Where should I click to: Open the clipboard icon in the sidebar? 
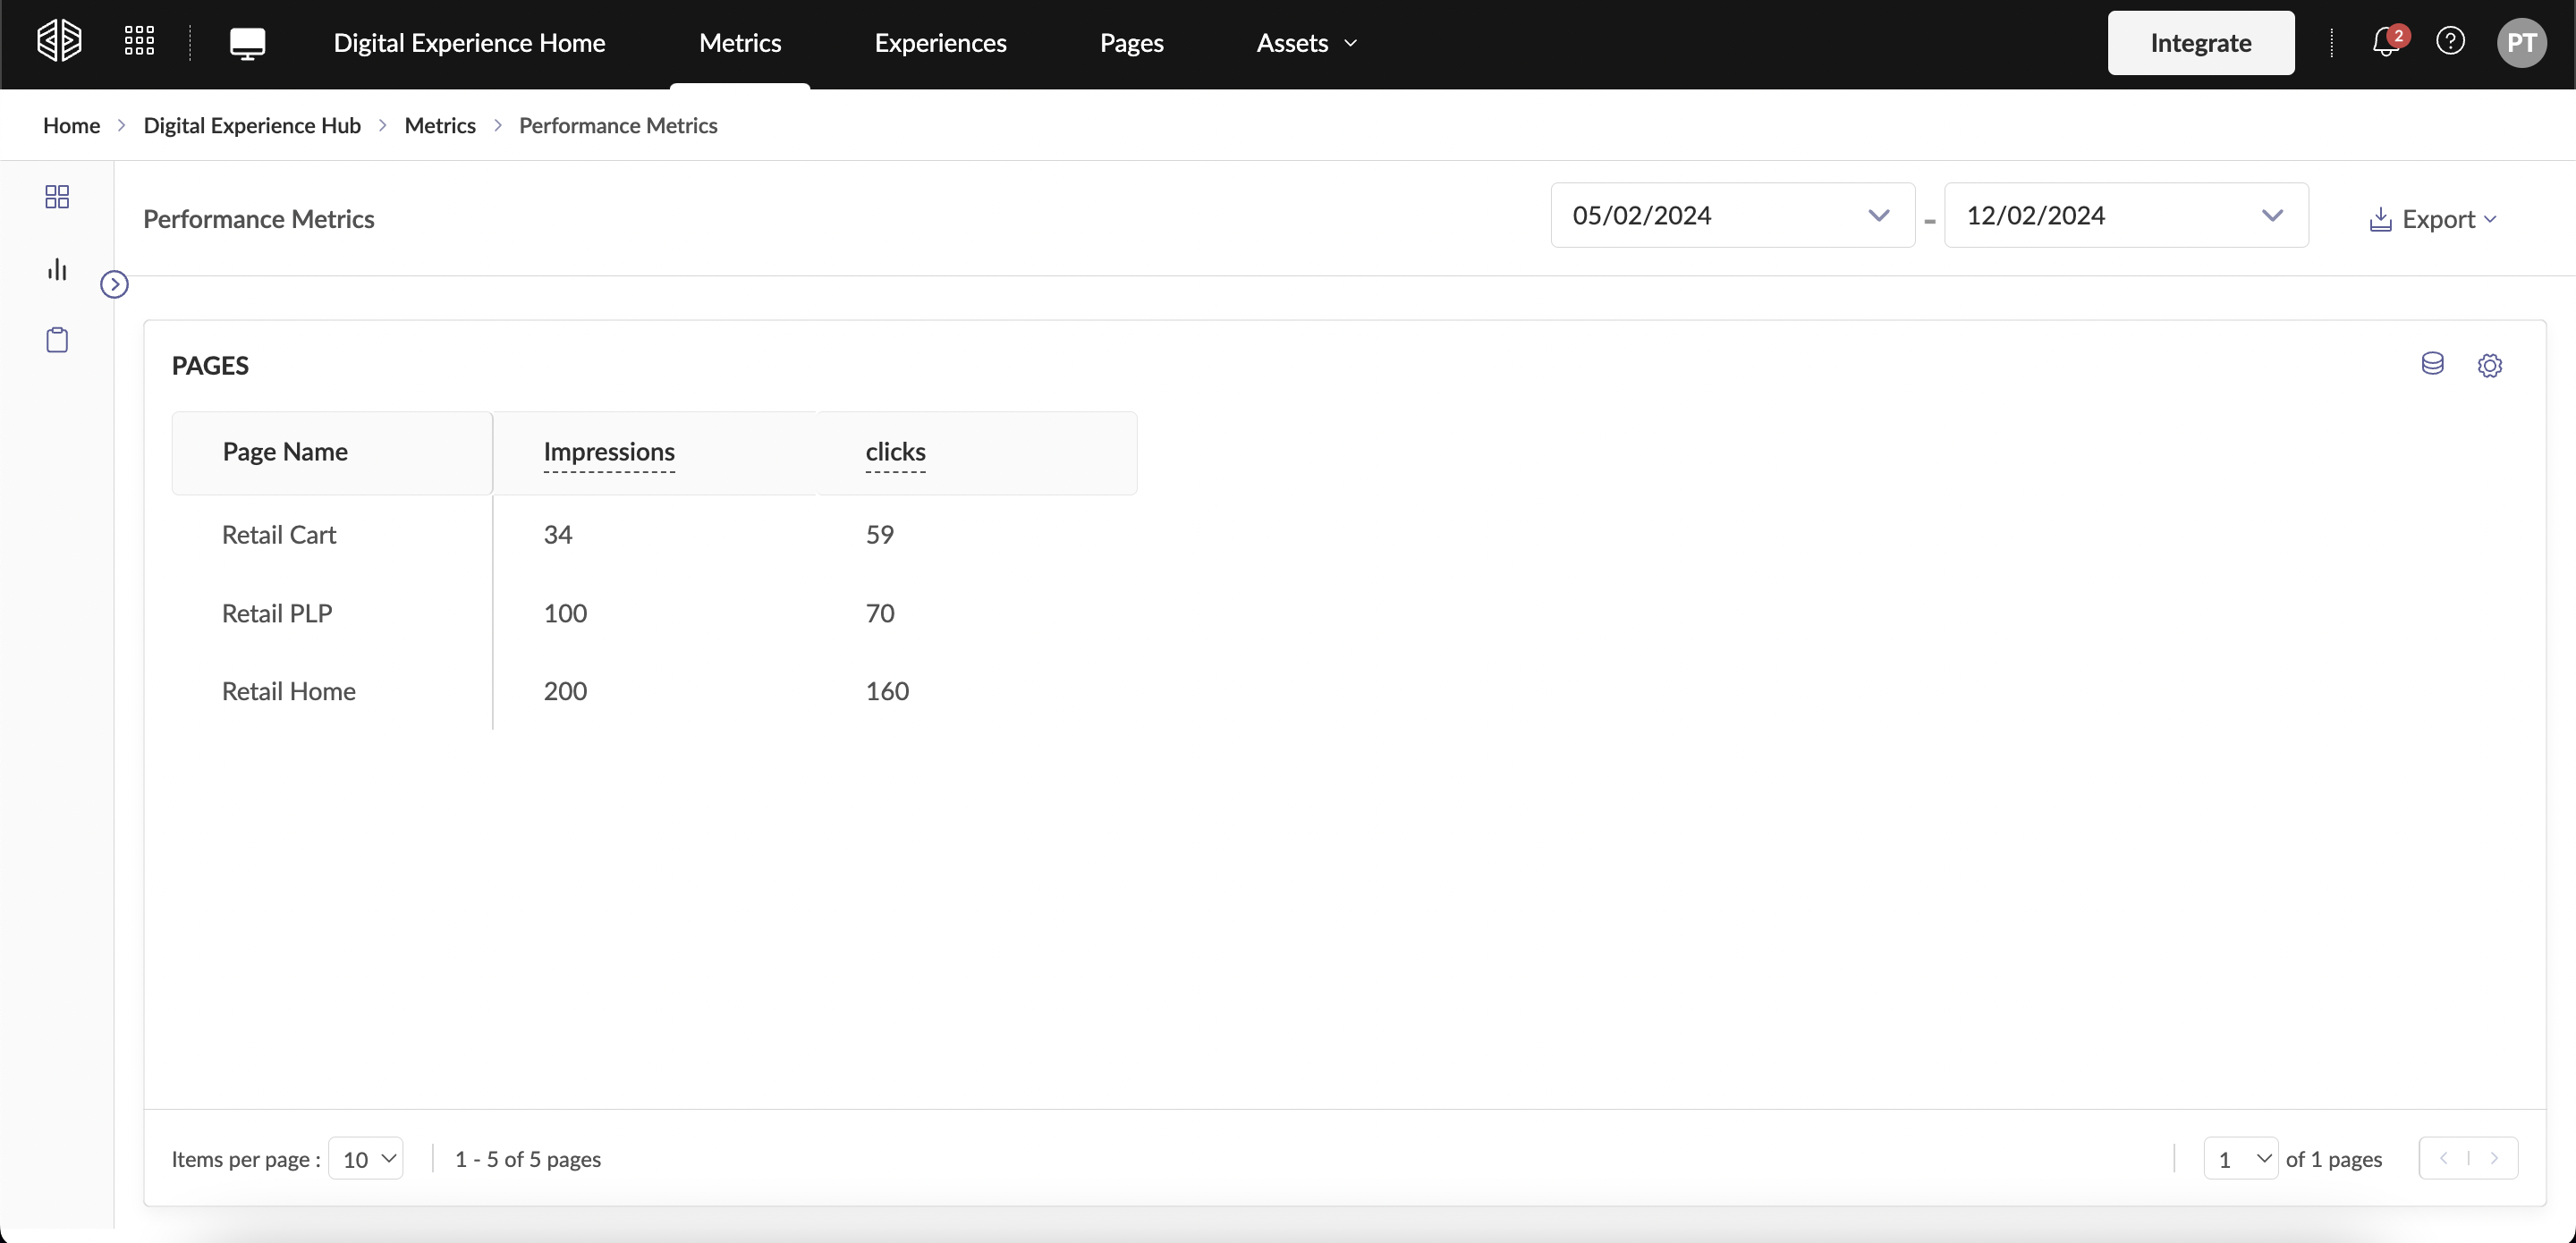tap(57, 340)
